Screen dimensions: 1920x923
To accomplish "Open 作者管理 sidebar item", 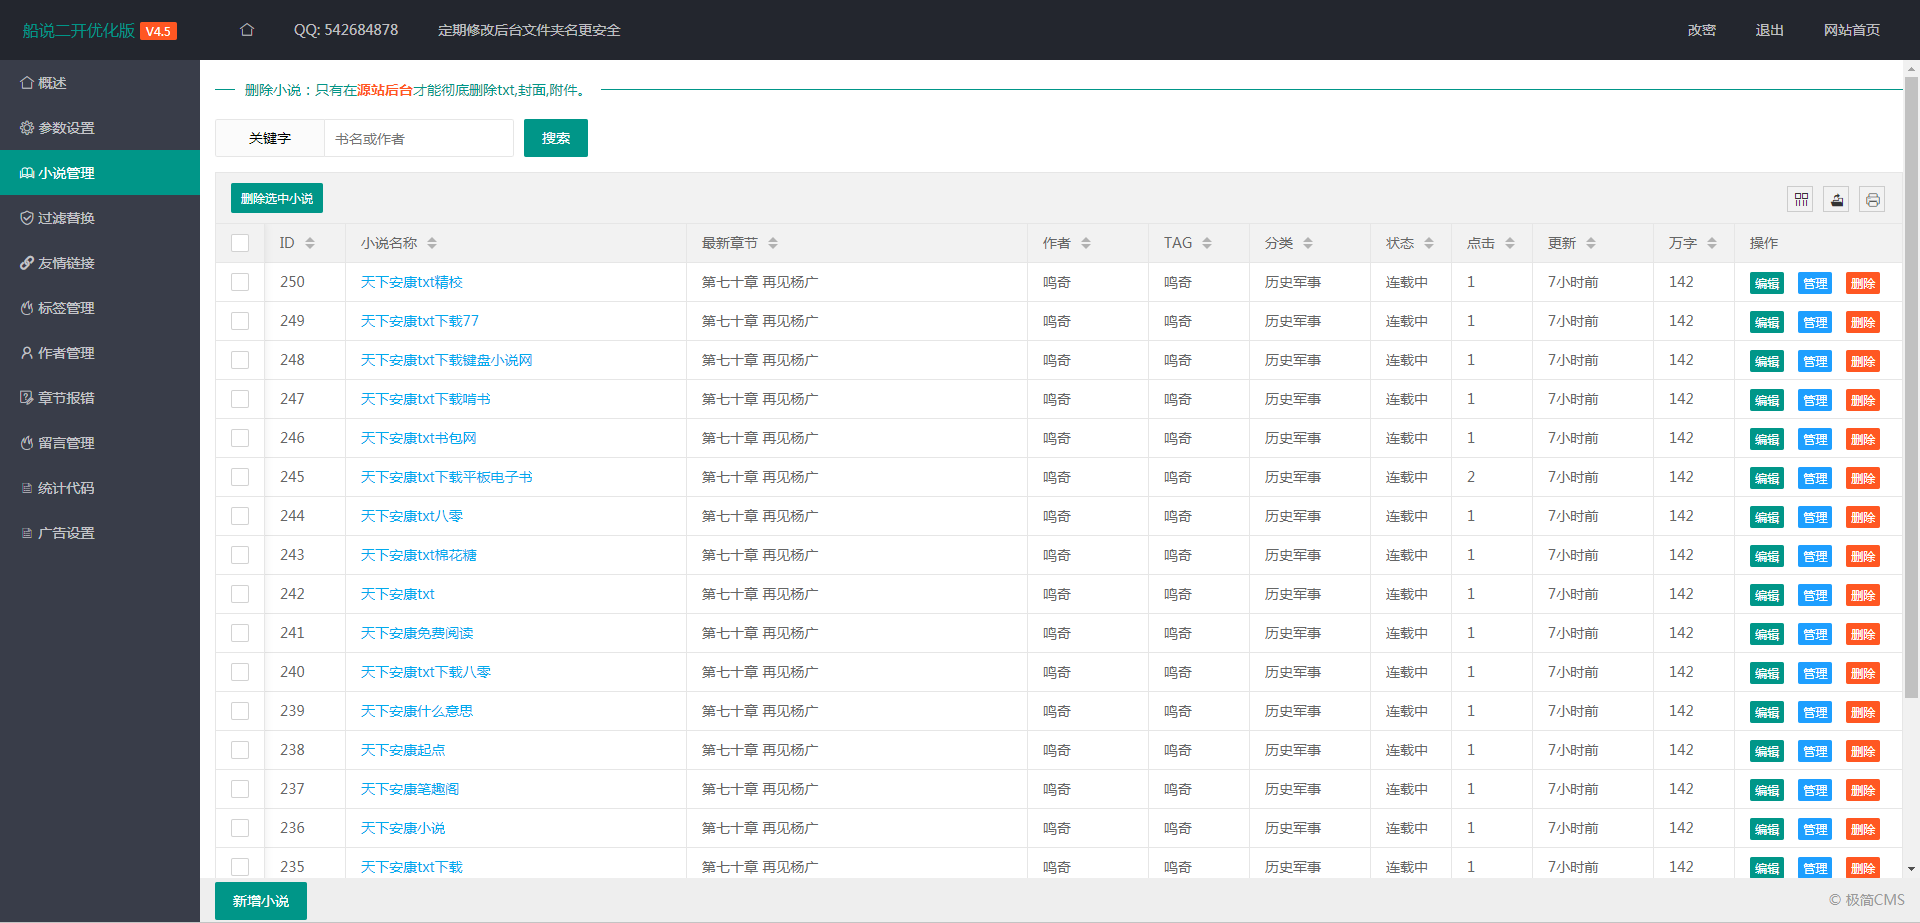I will [x=100, y=353].
